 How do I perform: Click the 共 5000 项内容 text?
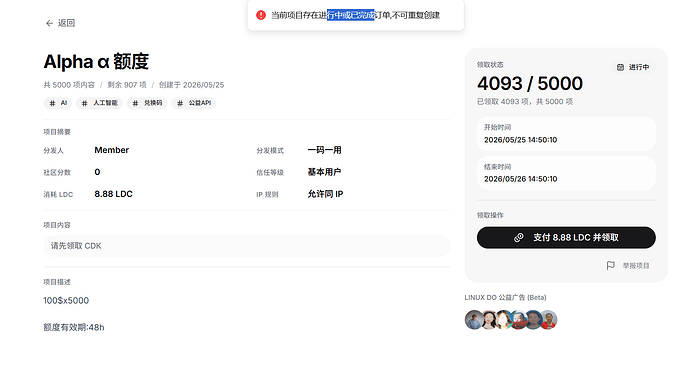tap(69, 85)
